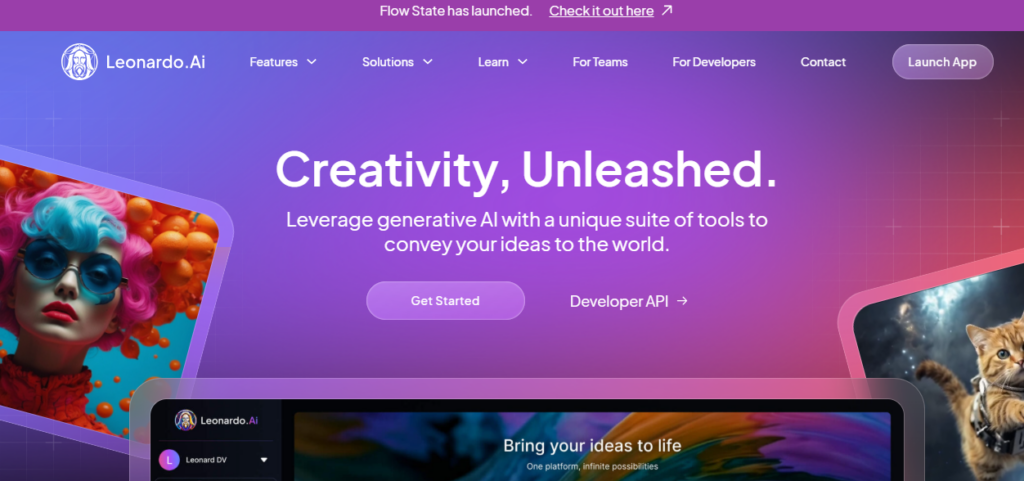The height and width of the screenshot is (481, 1024).
Task: Expand the Solutions menu chevron
Action: [427, 62]
